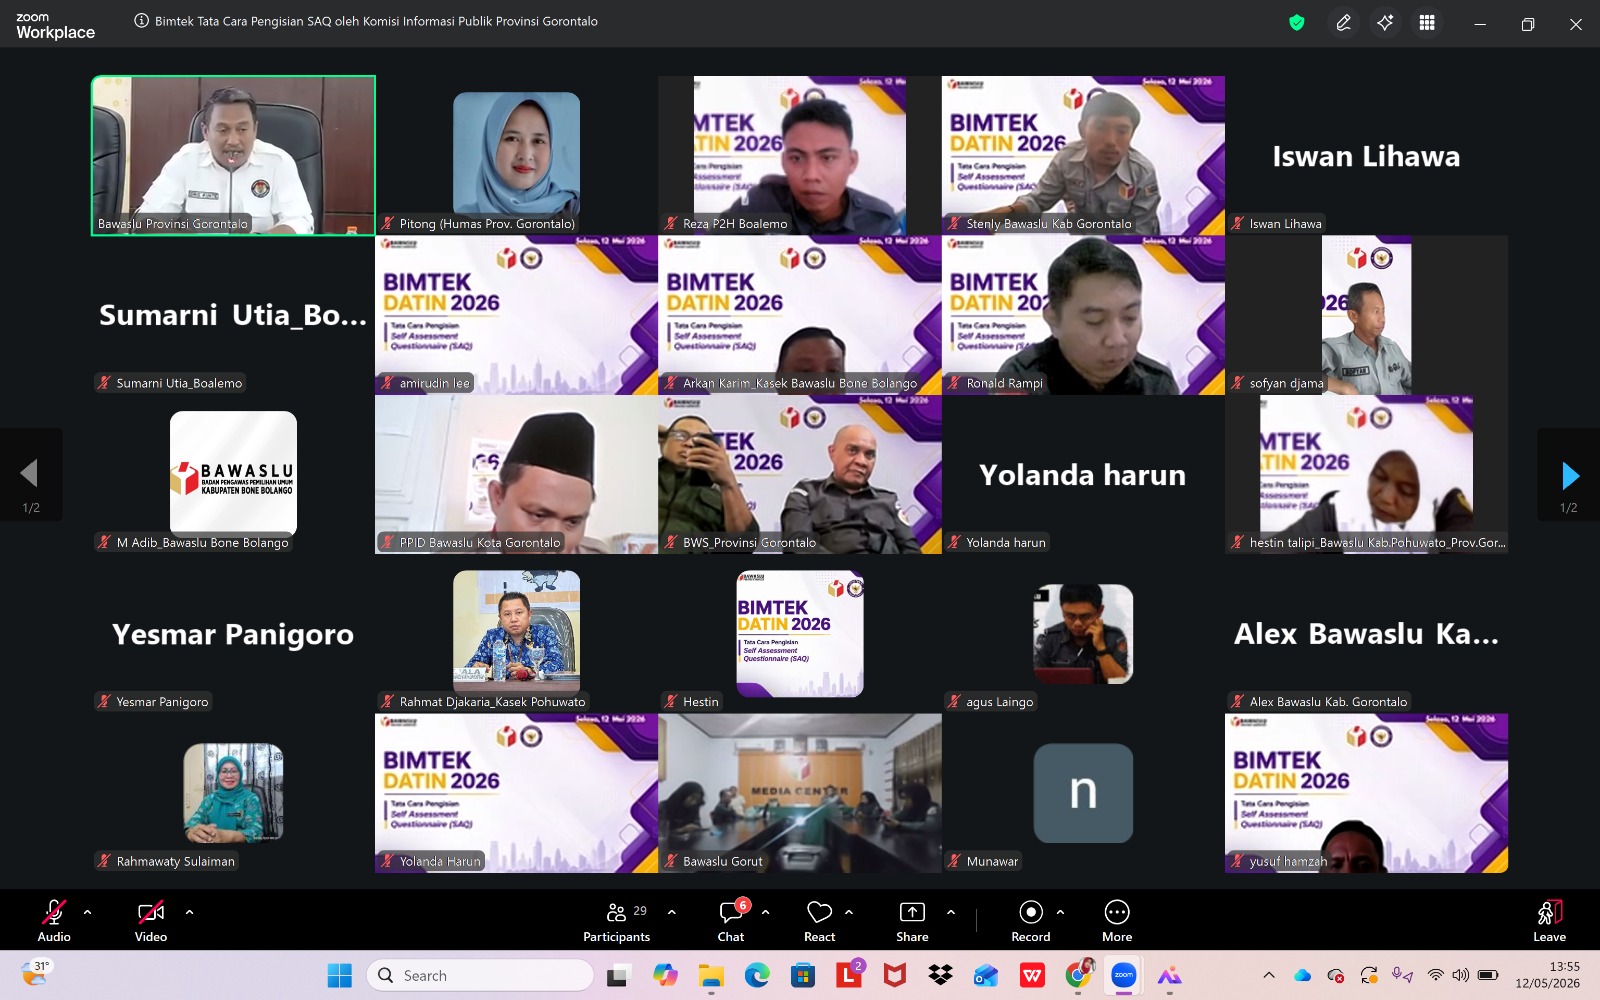The image size is (1600, 1000).
Task: Open Microsoft Store from taskbar
Action: point(803,976)
